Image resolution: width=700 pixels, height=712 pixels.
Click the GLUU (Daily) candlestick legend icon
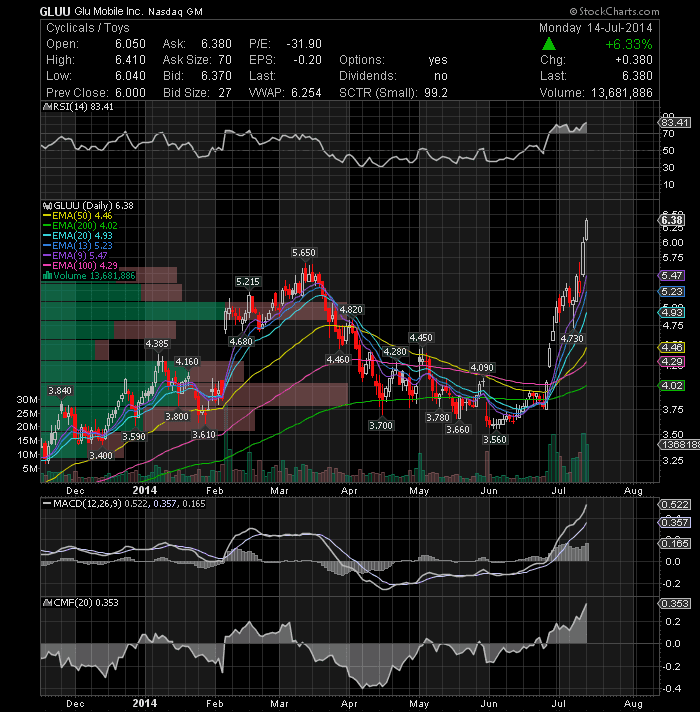coord(47,206)
